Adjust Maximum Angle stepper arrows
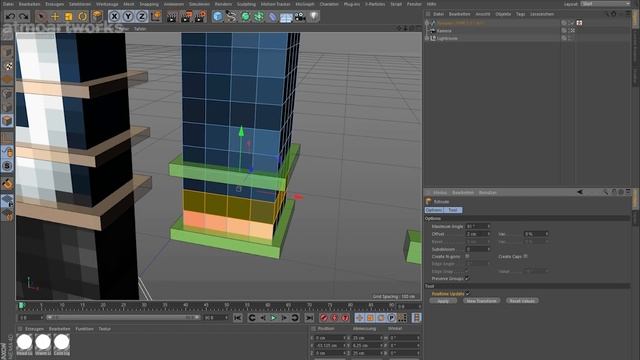Viewport: 640px width, 360px height. click(489, 226)
